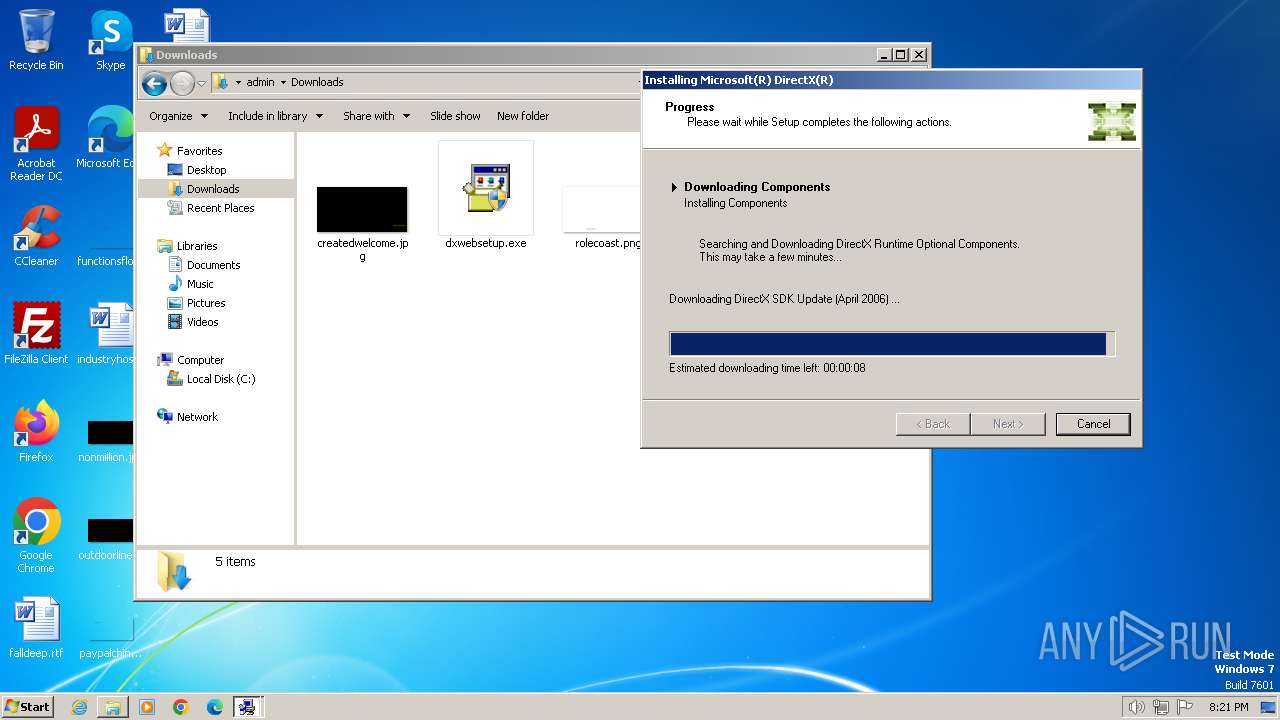Maximize the Downloads window

900,55
